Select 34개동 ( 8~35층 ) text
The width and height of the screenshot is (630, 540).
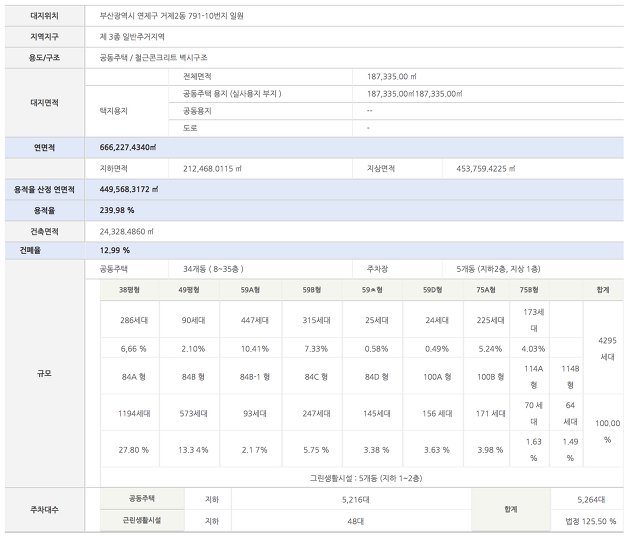[213, 269]
